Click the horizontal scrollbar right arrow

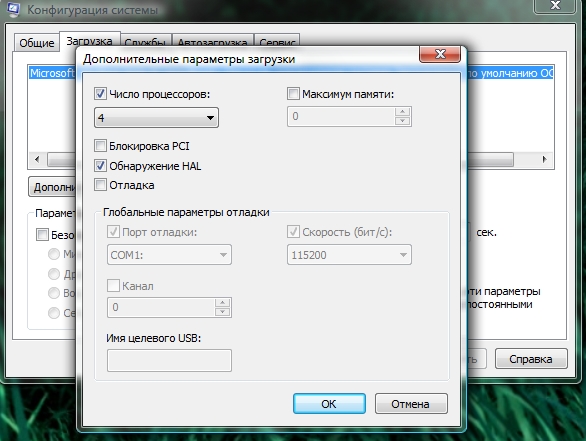545,159
